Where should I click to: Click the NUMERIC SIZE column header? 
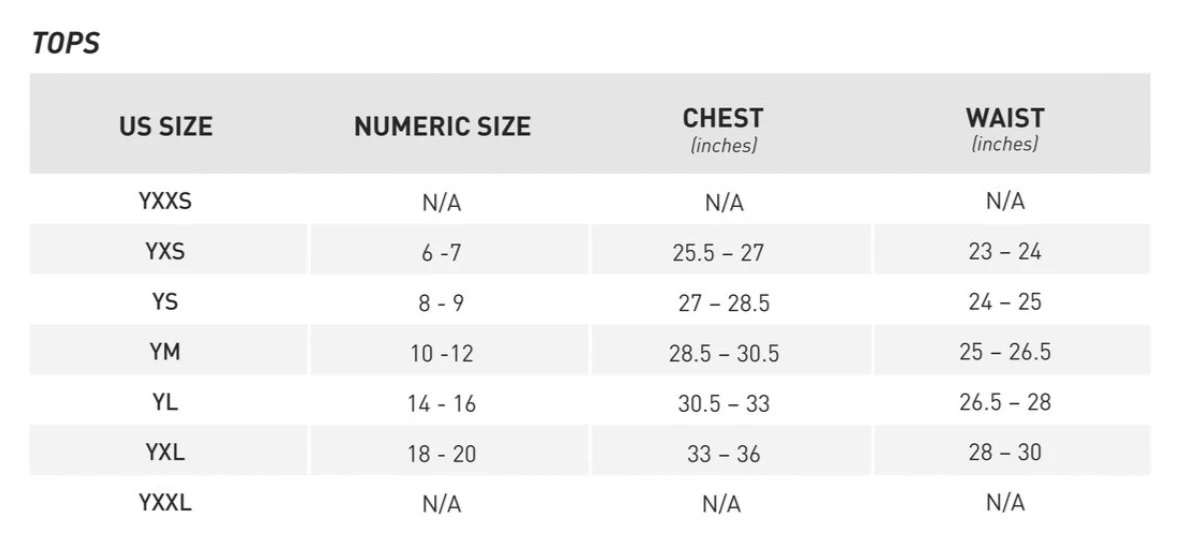pos(442,127)
